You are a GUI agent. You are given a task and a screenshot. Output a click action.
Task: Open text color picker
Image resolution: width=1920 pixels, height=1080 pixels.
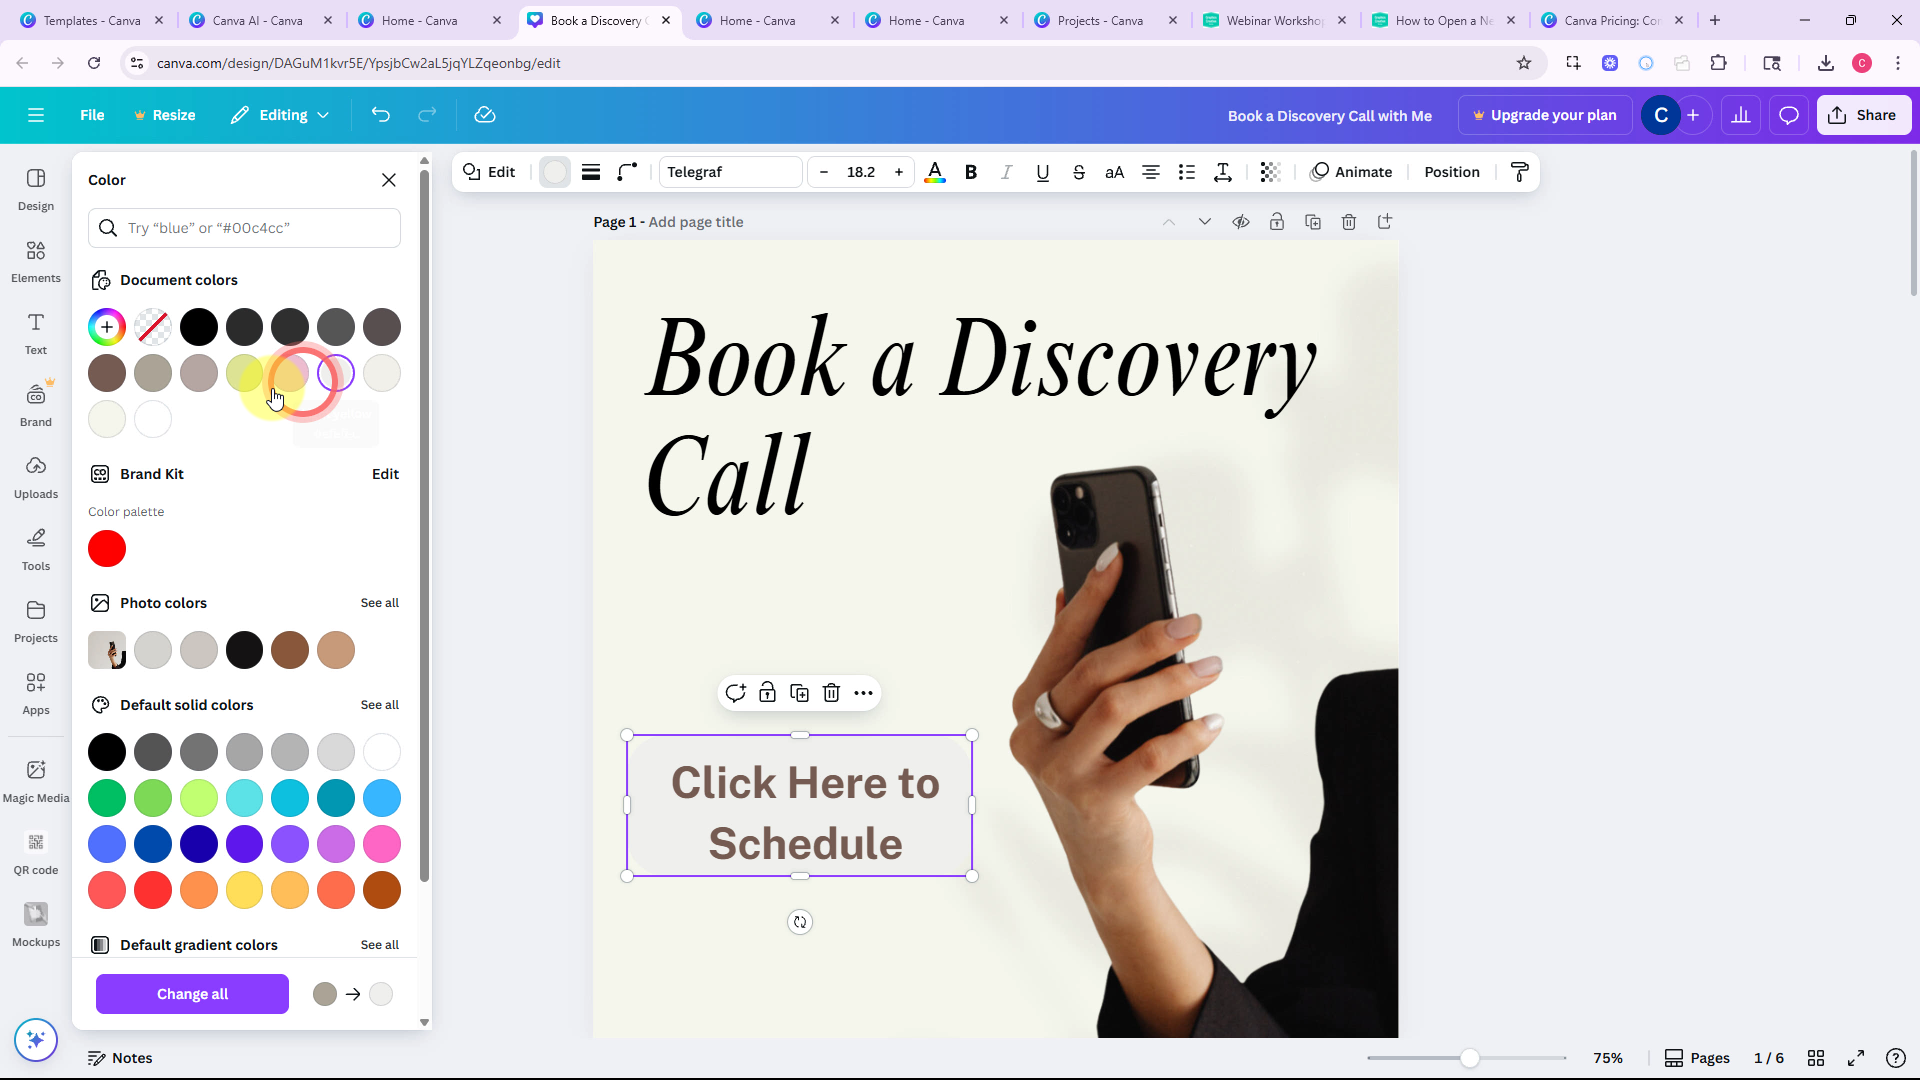[935, 172]
